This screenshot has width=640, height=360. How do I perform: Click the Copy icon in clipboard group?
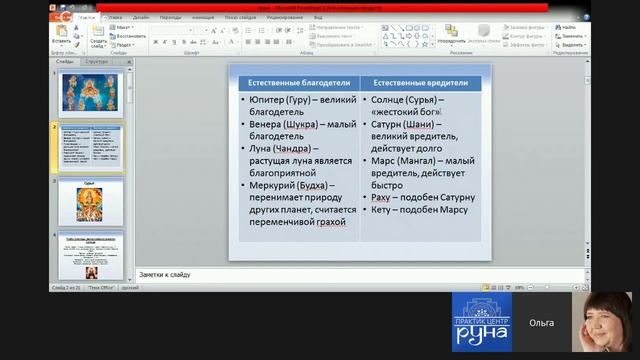76,36
